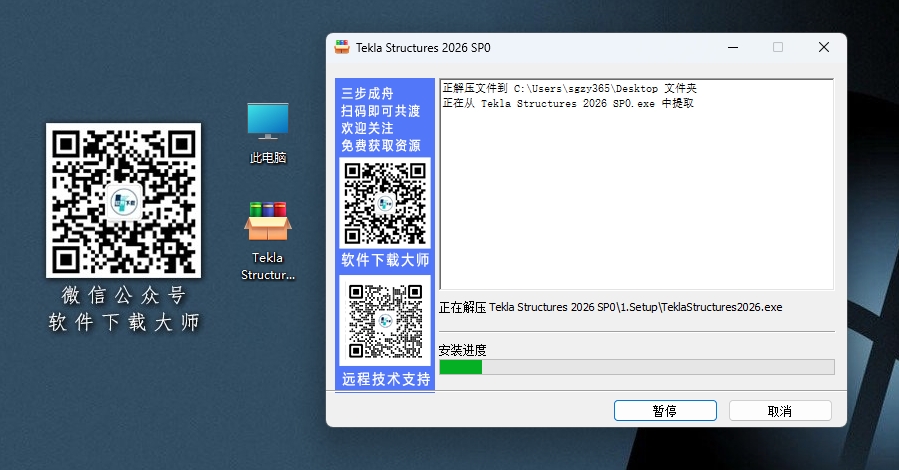899x470 pixels.
Task: Click the 免费获取资源 banner text
Action: (x=381, y=146)
